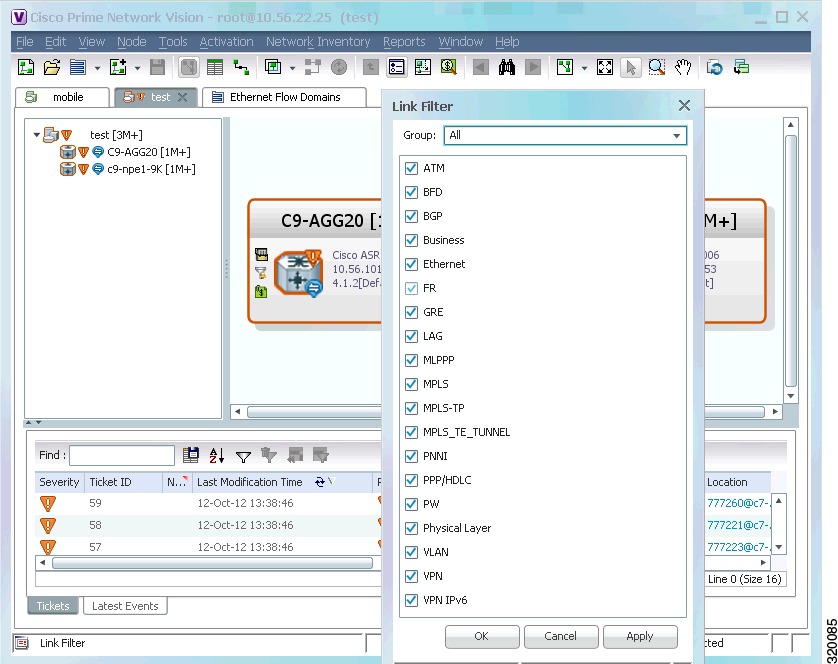Click the severity icon for ticket 59
Image resolution: width=838 pixels, height=664 pixels.
pos(48,503)
